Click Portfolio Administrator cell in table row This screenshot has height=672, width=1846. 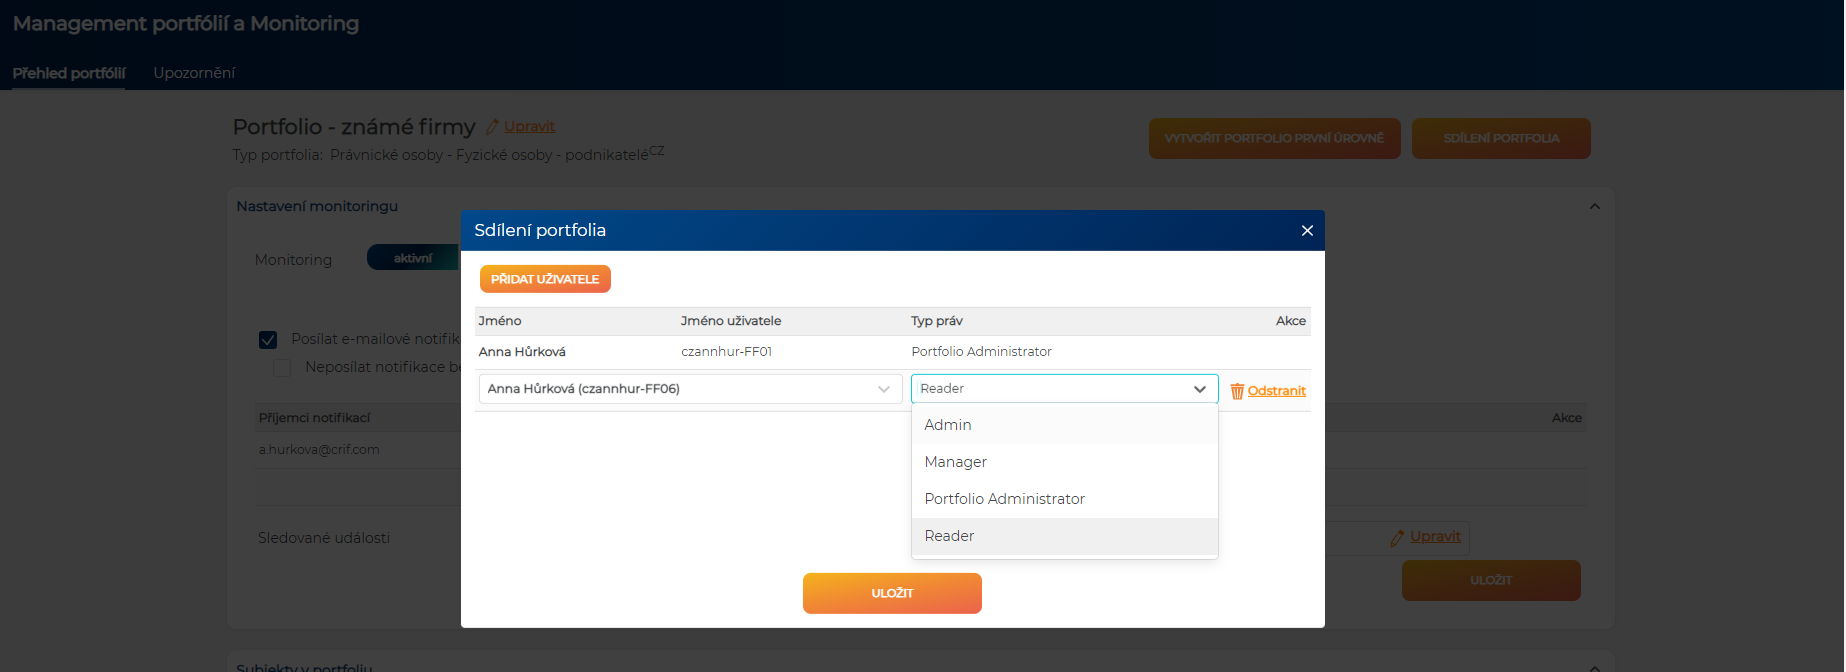pyautogui.click(x=981, y=352)
